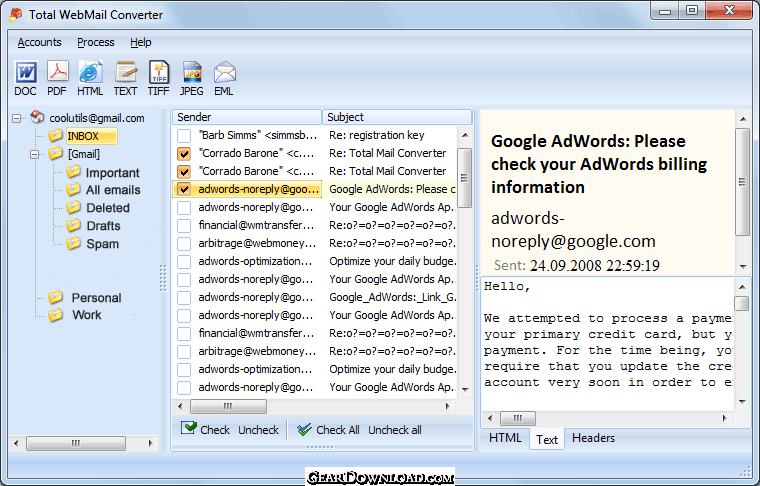
Task: Click the Check button label
Action: click(x=215, y=430)
